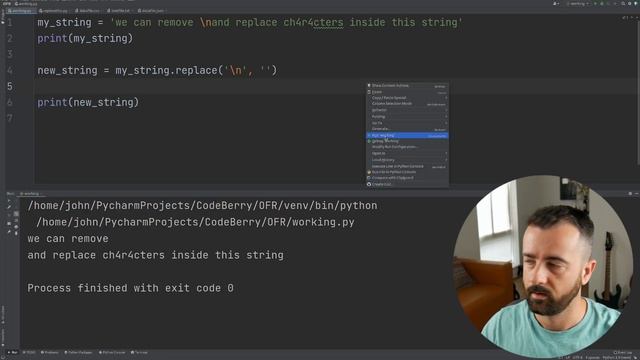The width and height of the screenshot is (640, 360).
Task: Click the new_string assignment code line
Action: pyautogui.click(x=157, y=70)
